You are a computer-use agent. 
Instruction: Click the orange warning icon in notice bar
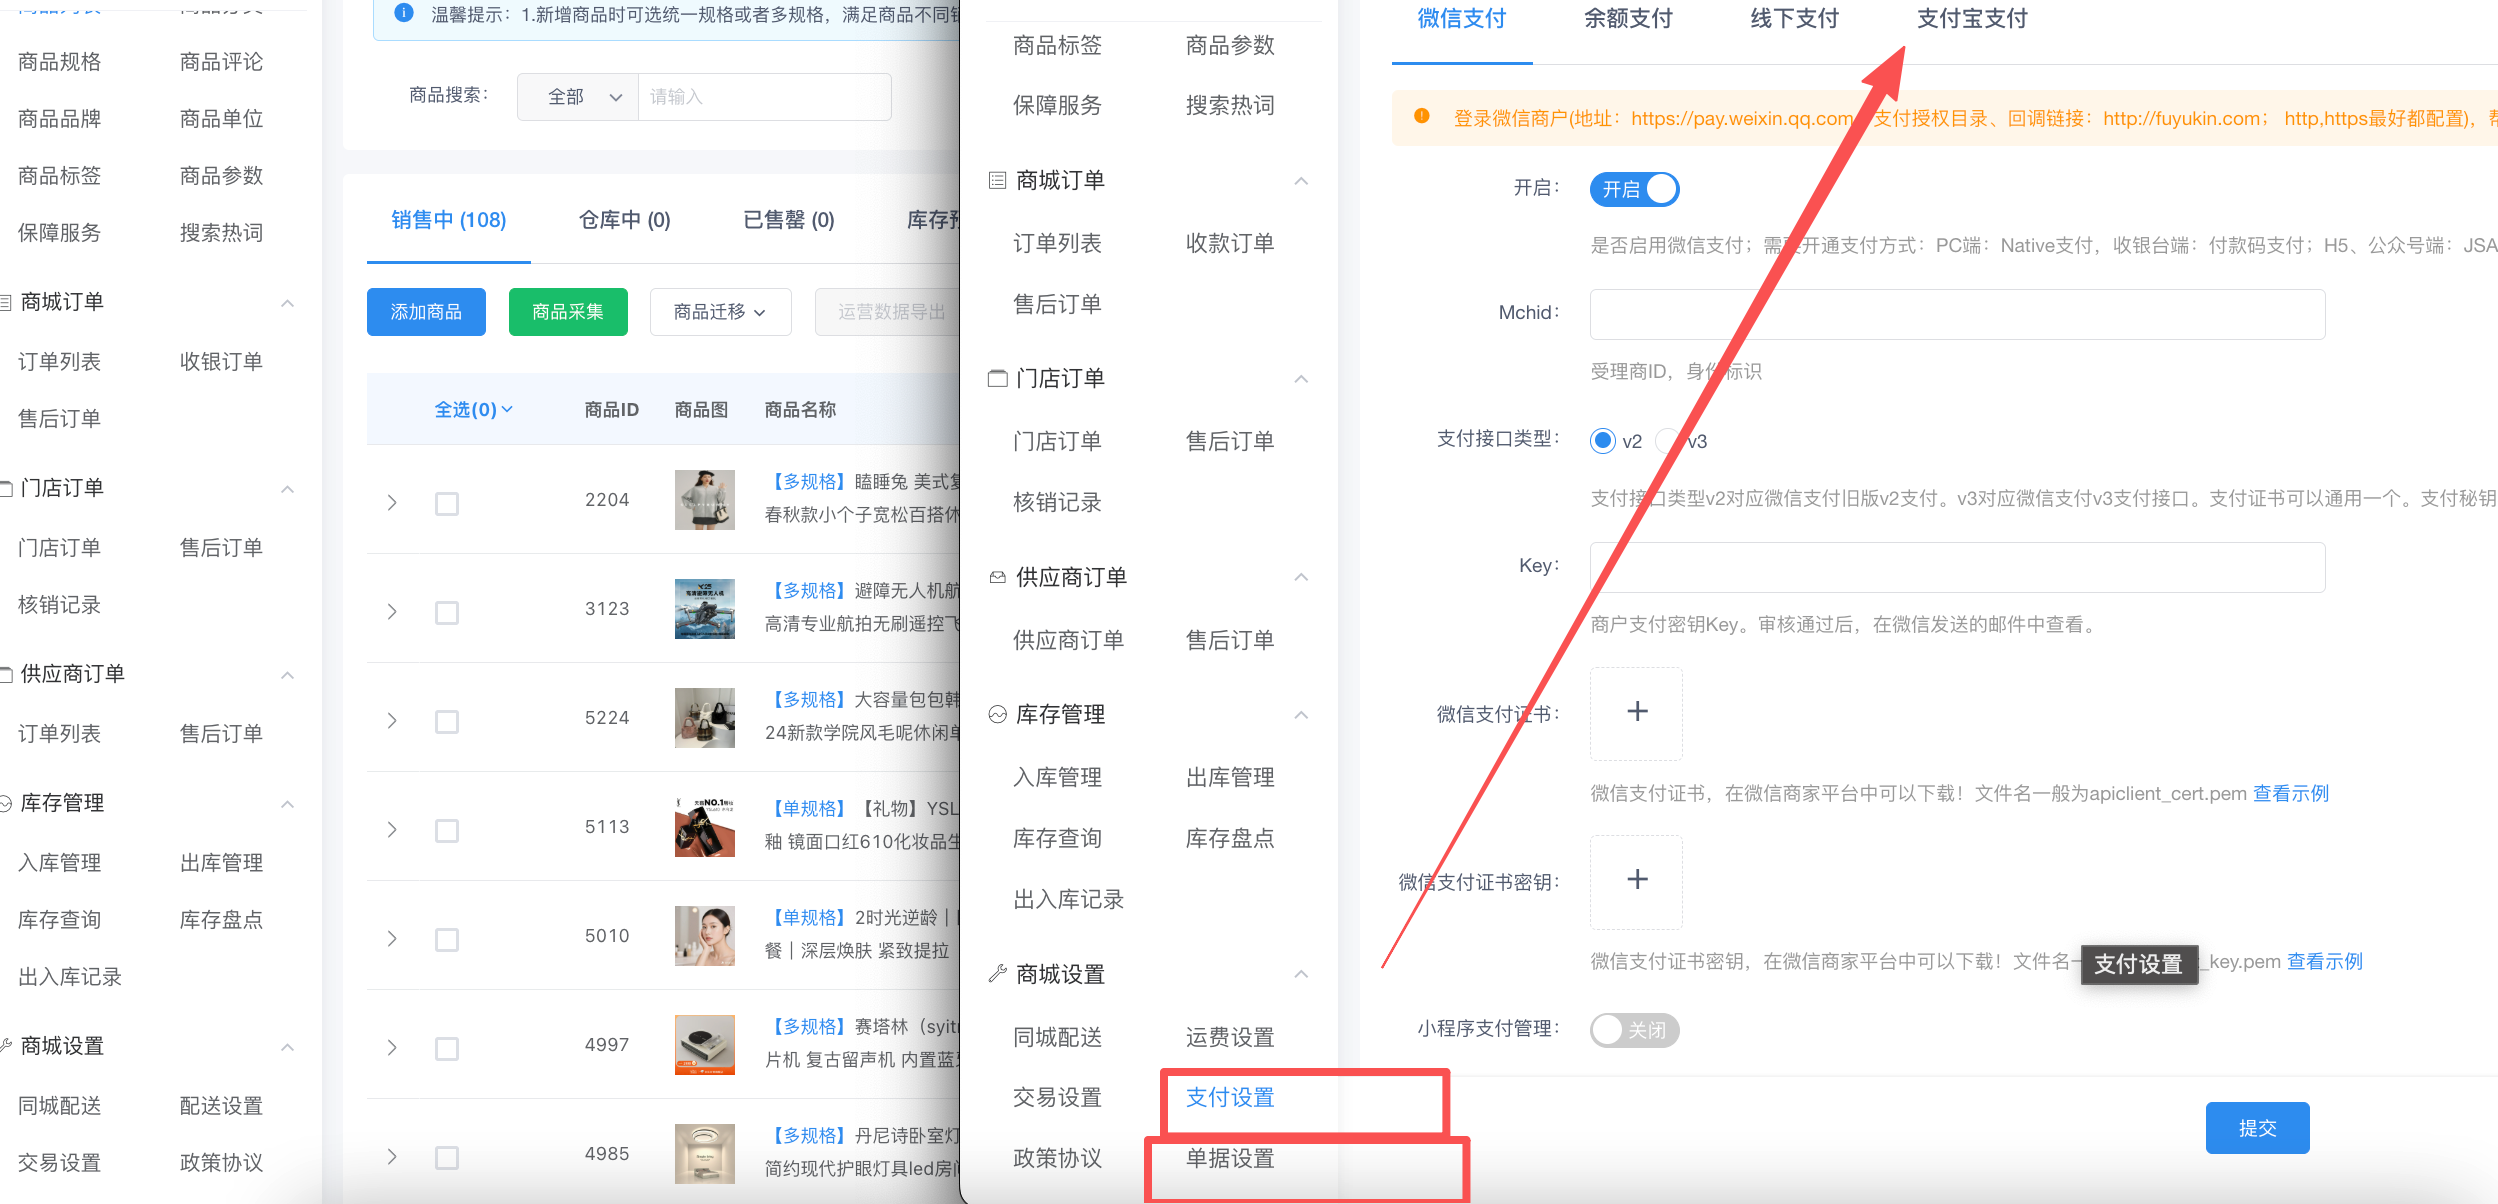[x=1421, y=117]
